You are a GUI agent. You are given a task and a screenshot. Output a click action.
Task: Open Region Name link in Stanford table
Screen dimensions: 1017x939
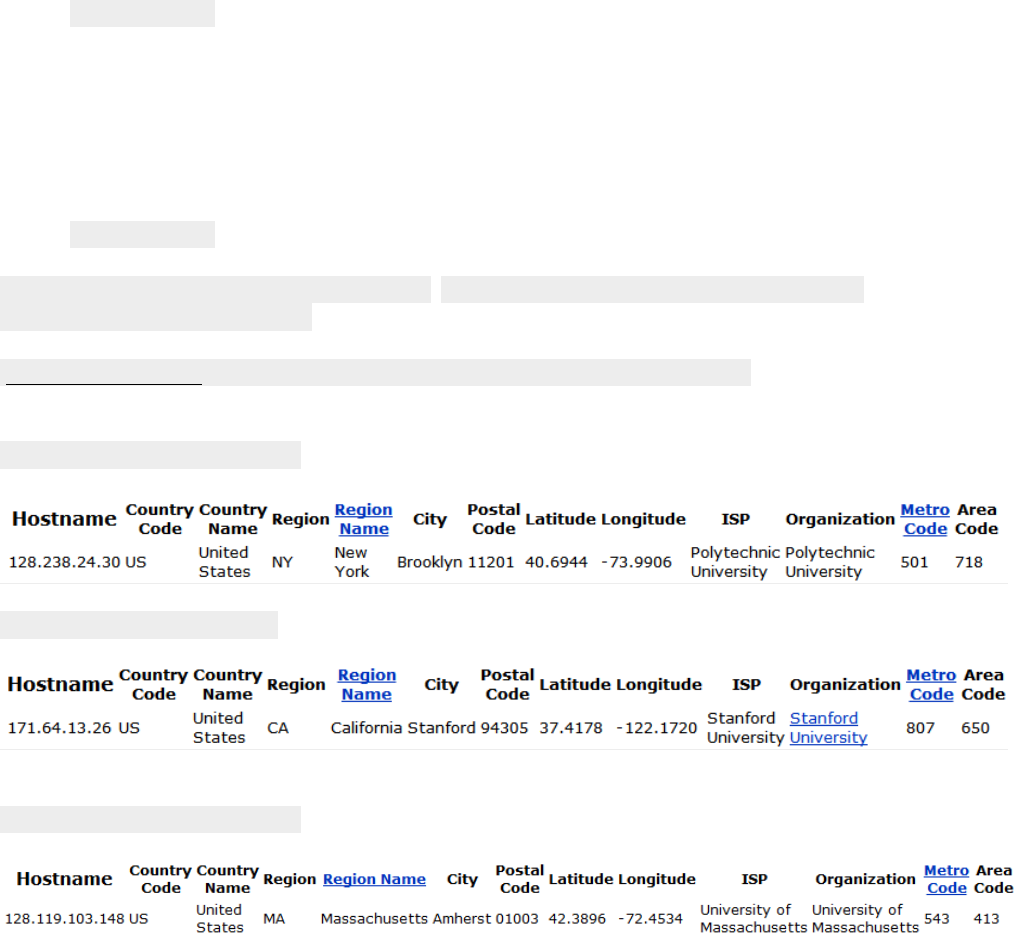[366, 684]
